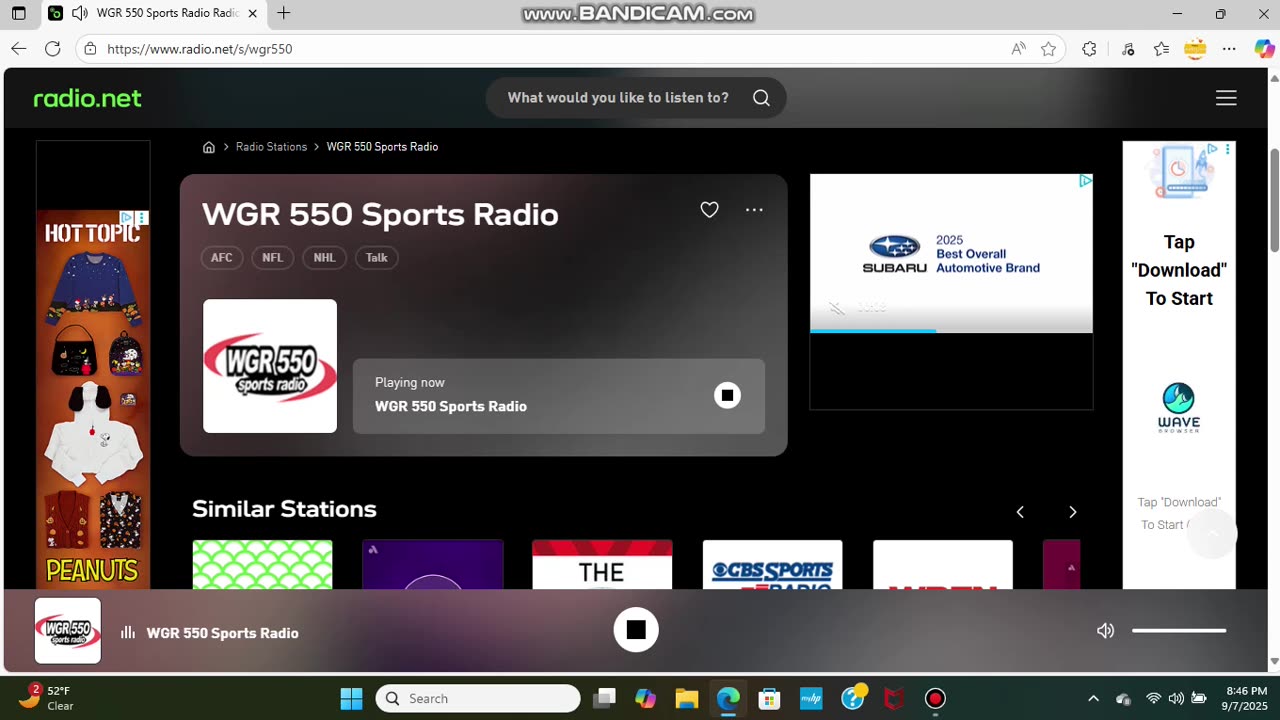Click the WGR 550 station logo image

270,366
